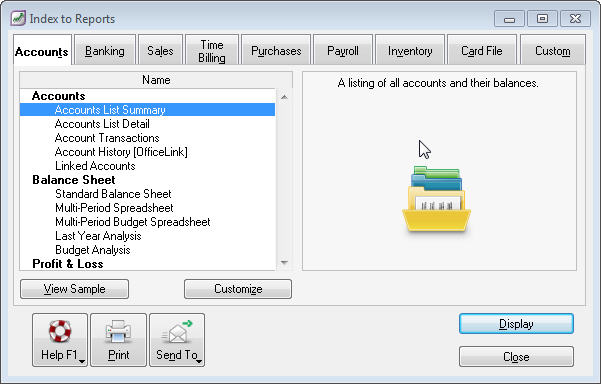This screenshot has width=601, height=384.
Task: Maximize the Index to Reports window
Action: point(542,18)
